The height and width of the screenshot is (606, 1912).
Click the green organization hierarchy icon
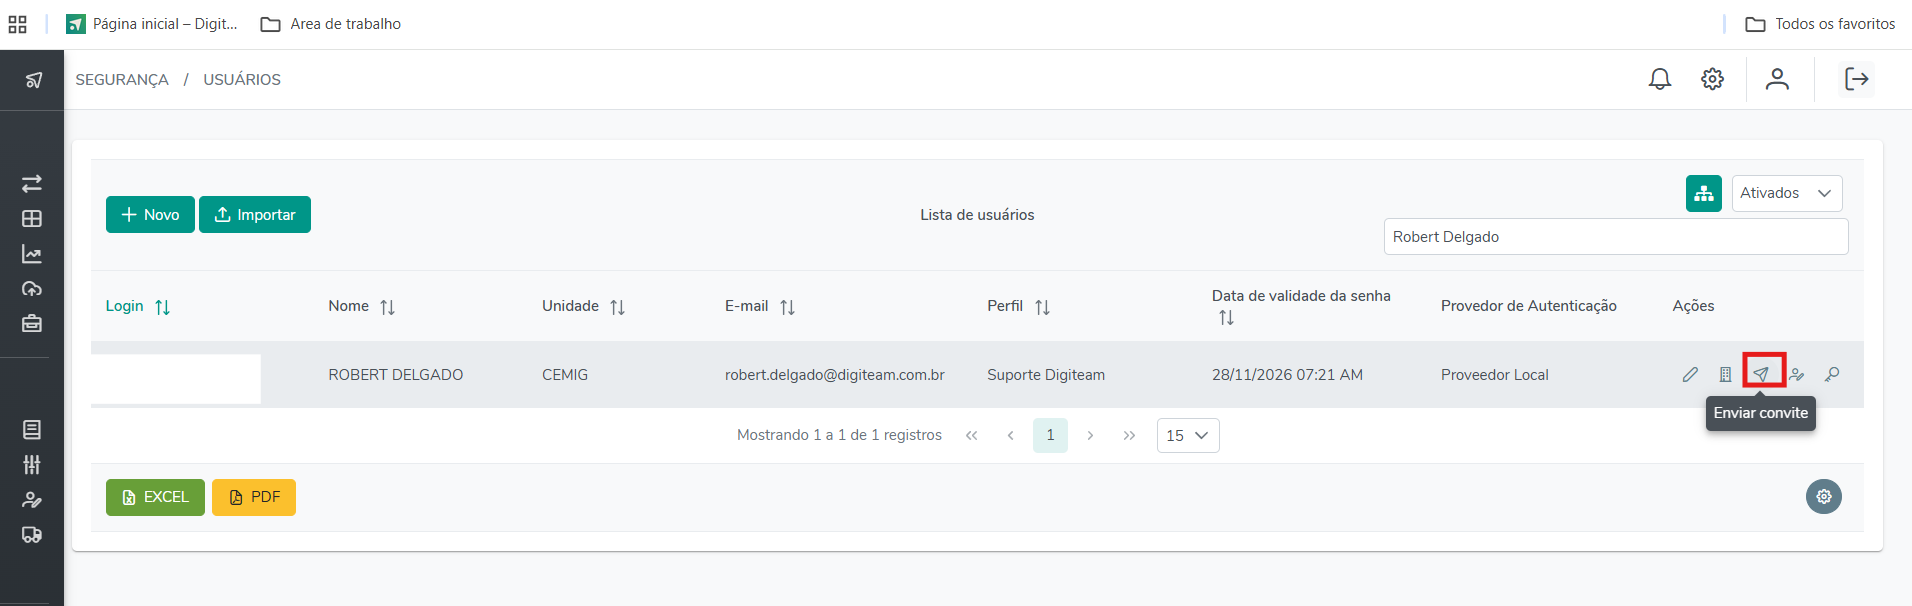coord(1703,193)
